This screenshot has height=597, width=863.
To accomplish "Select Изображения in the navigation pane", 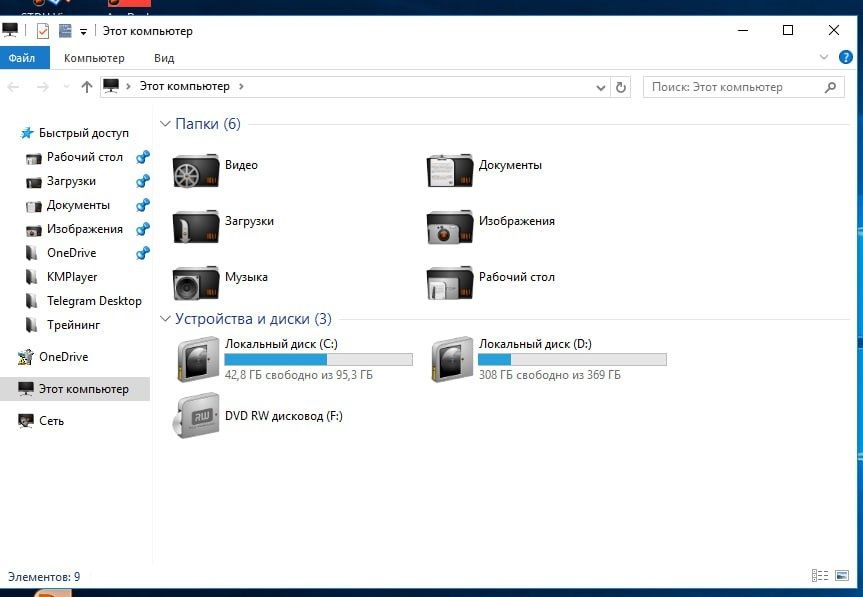I will coord(85,229).
